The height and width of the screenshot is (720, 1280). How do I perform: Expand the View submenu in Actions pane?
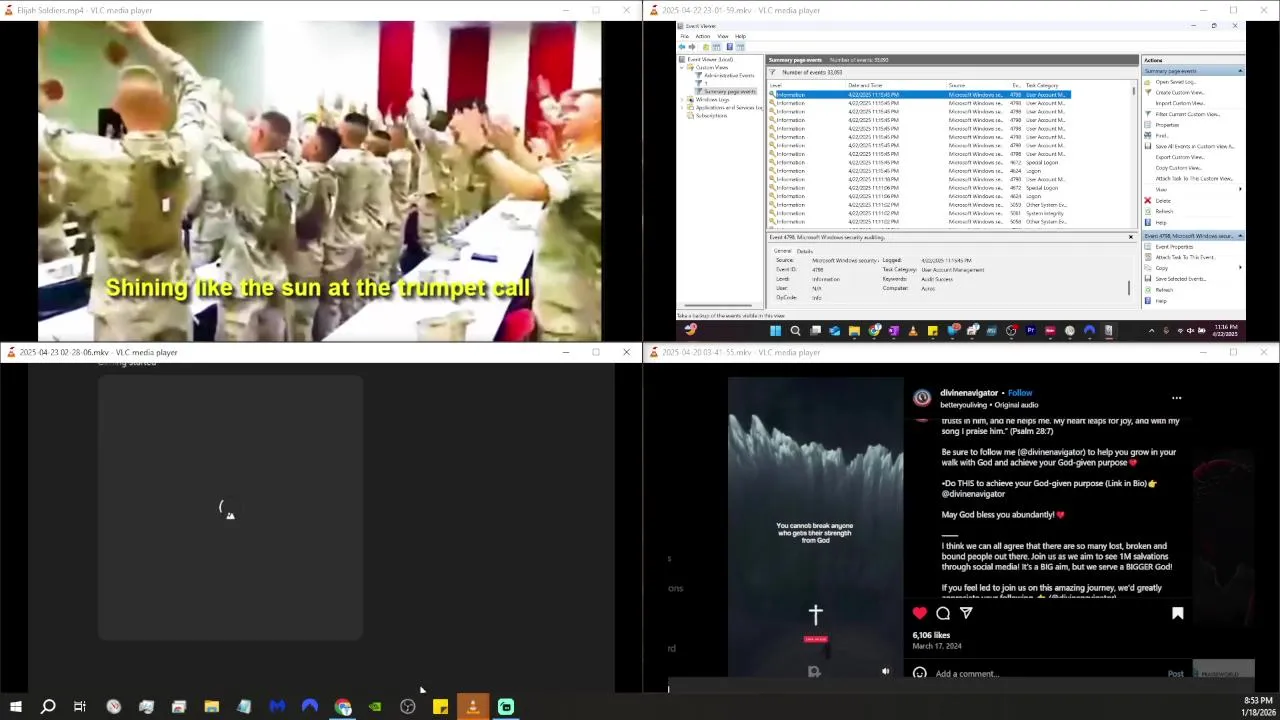click(x=1241, y=189)
